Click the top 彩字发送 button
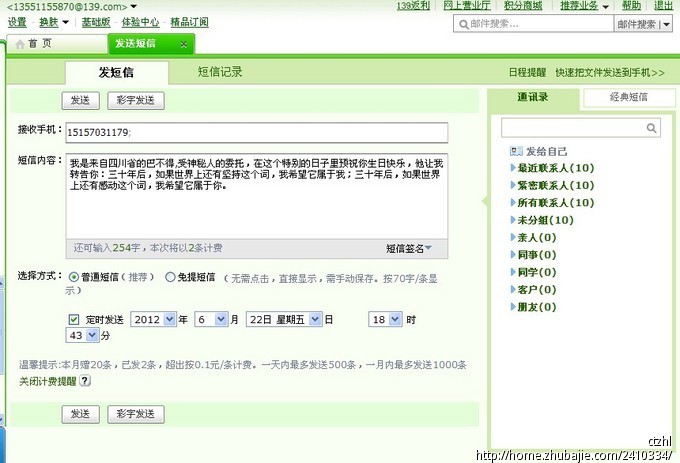 pos(136,101)
